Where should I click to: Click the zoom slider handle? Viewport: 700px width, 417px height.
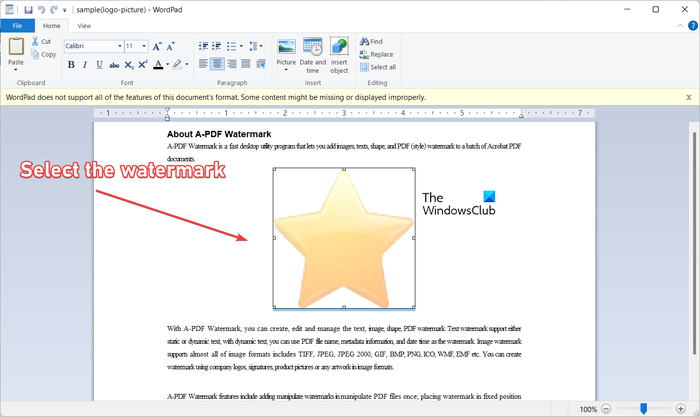click(x=643, y=408)
